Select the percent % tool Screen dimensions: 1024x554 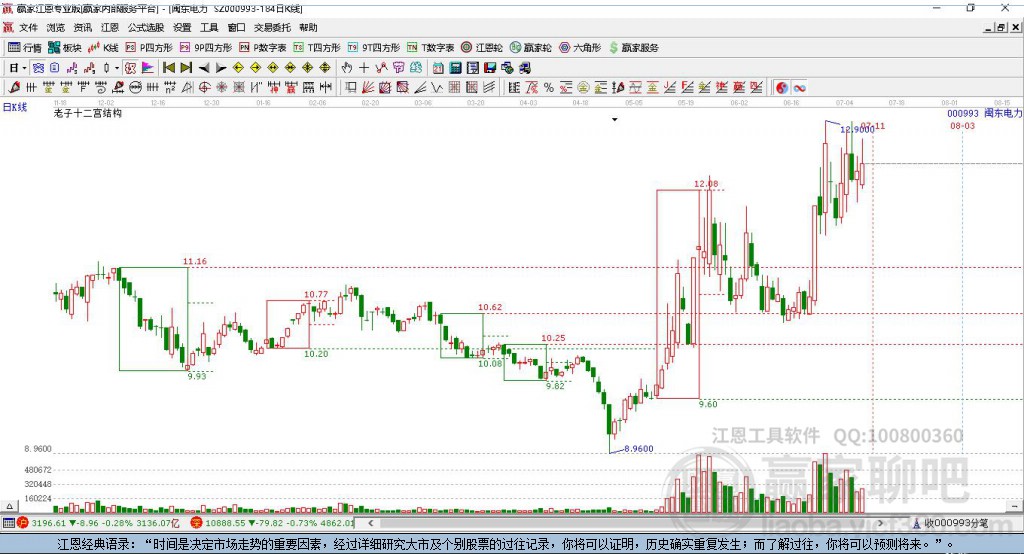(549, 88)
